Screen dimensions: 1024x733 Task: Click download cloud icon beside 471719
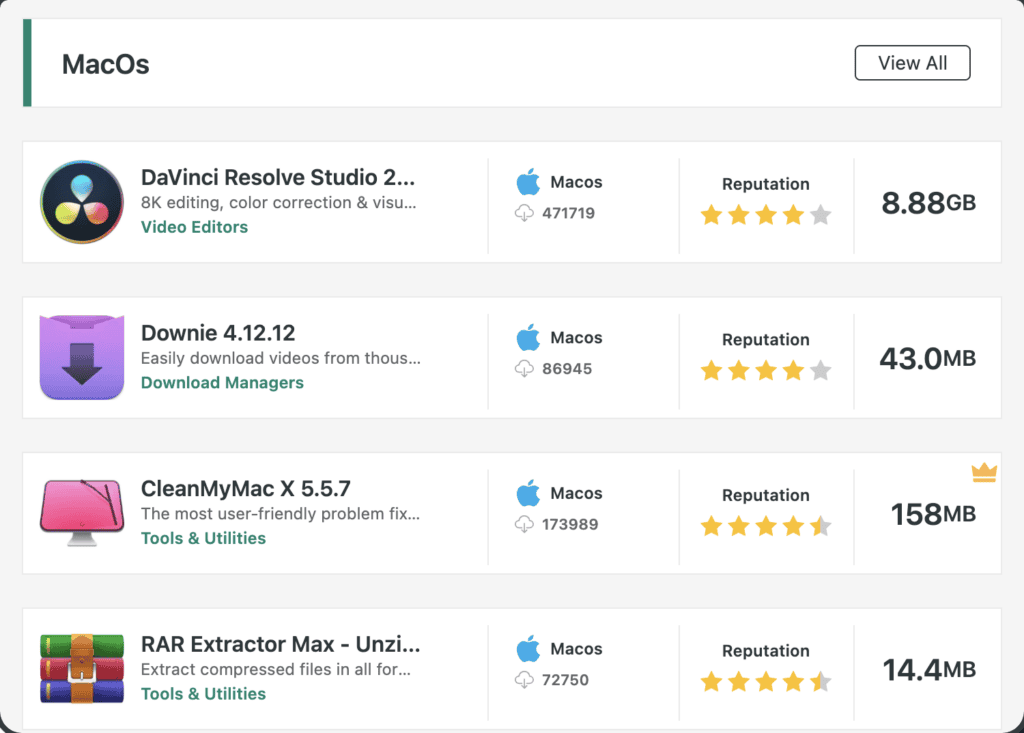coord(524,213)
